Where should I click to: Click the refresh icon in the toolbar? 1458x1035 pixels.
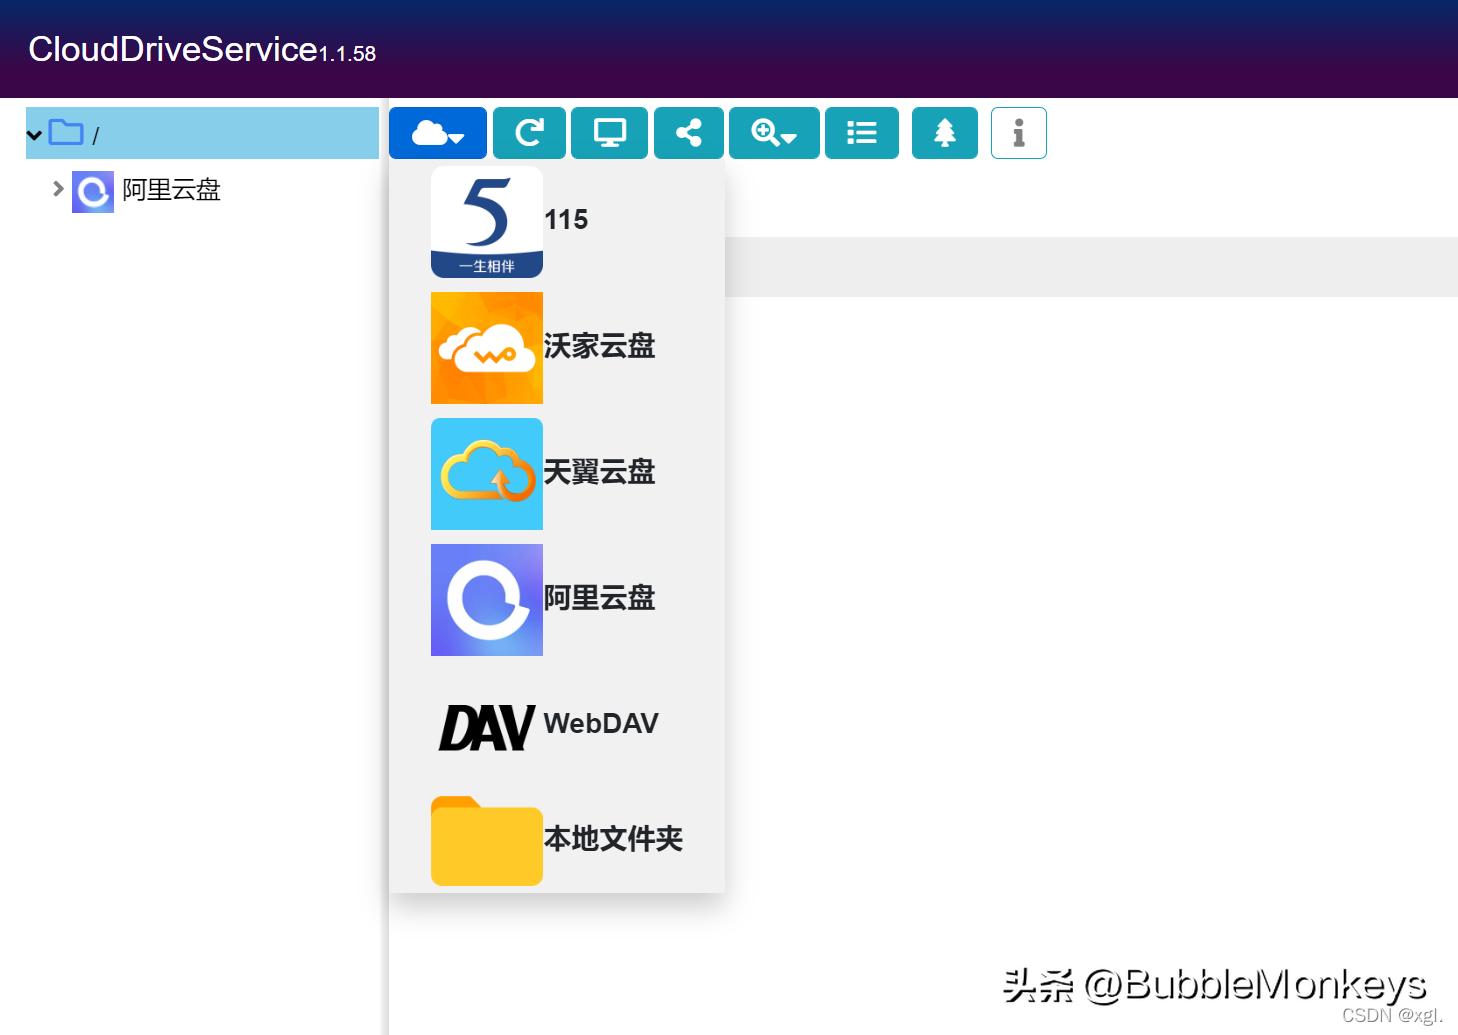pos(528,132)
